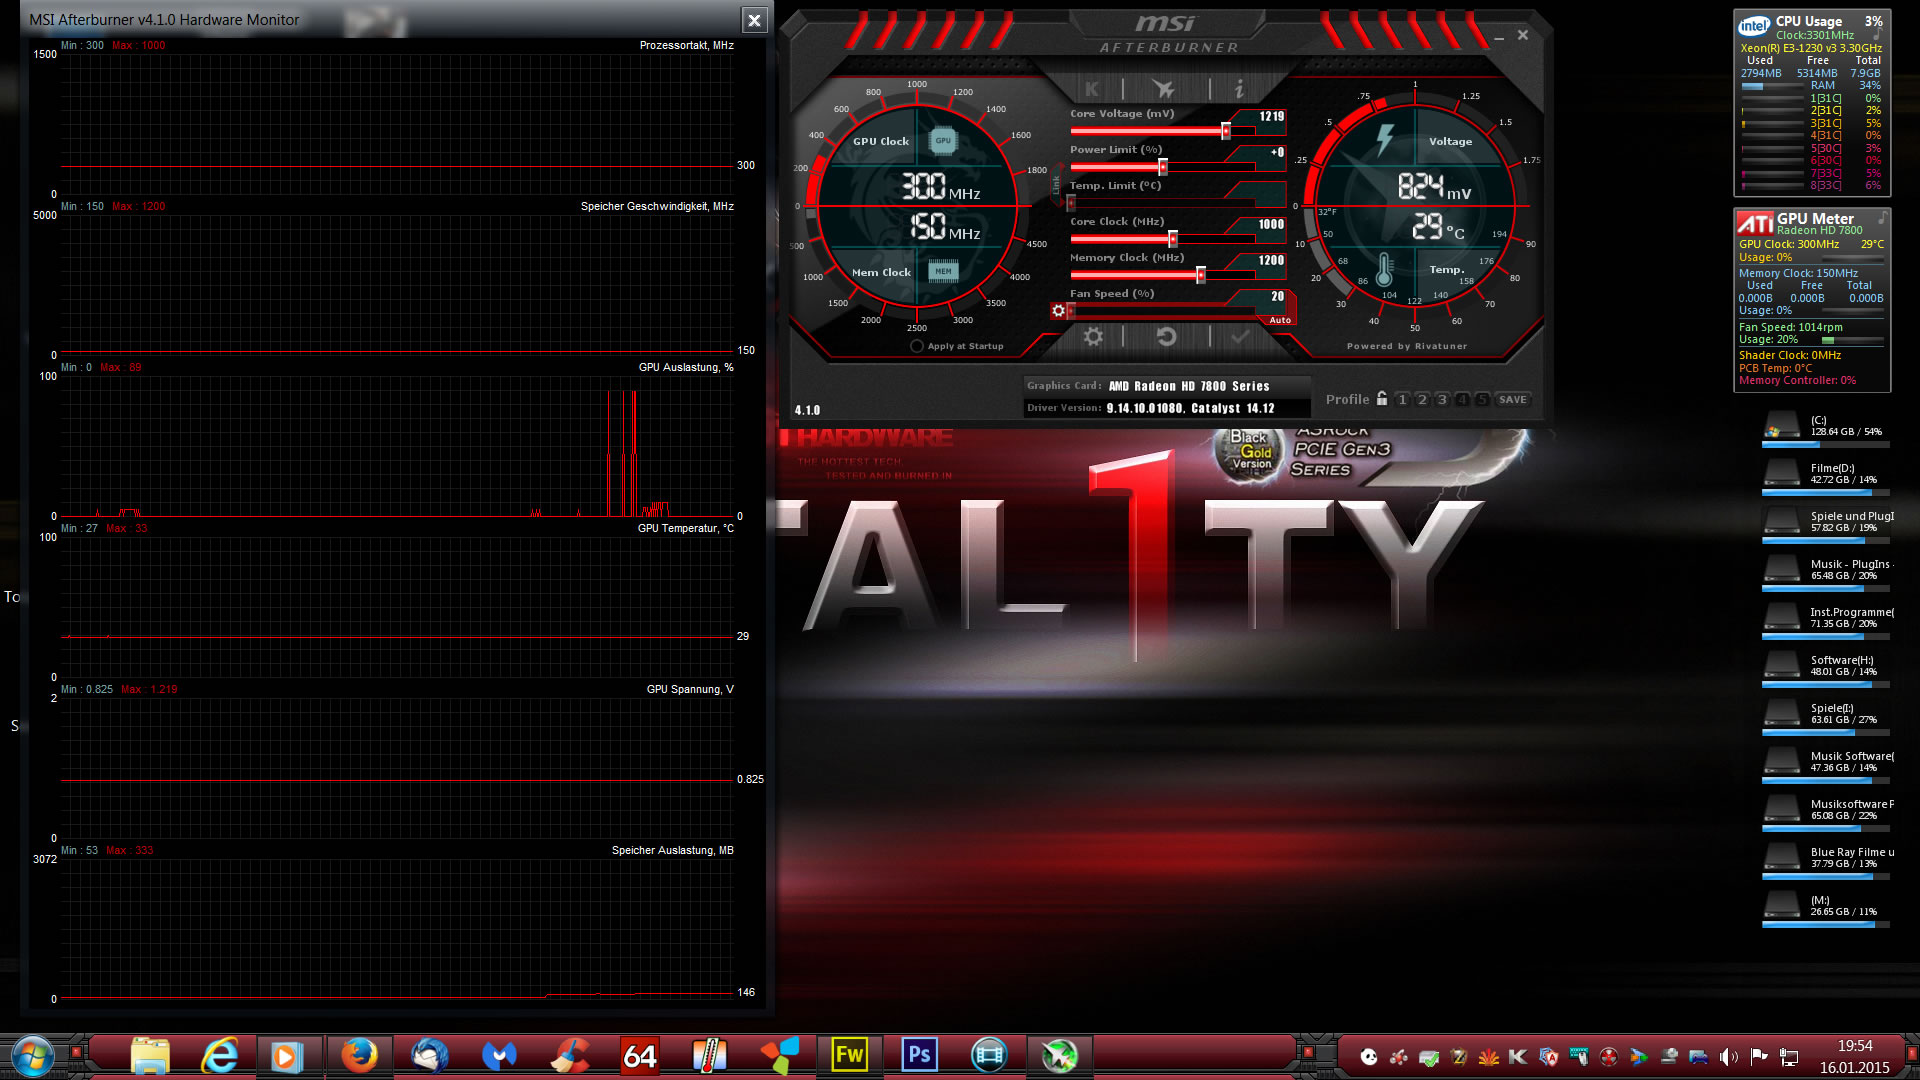Click the apply checkmark icon
Viewport: 1920px width, 1080px height.
(1240, 337)
